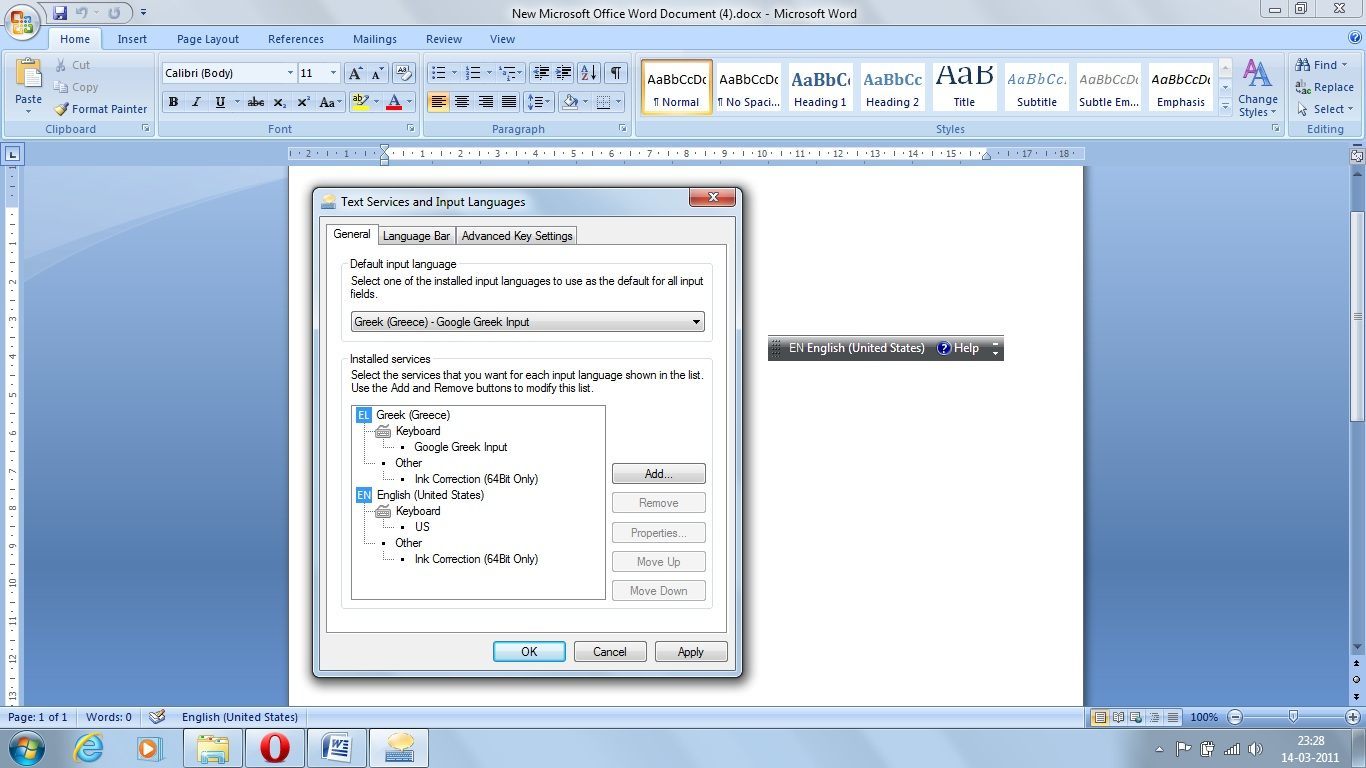Viewport: 1366px width, 768px height.
Task: Click the Numbering list icon
Action: (x=474, y=73)
